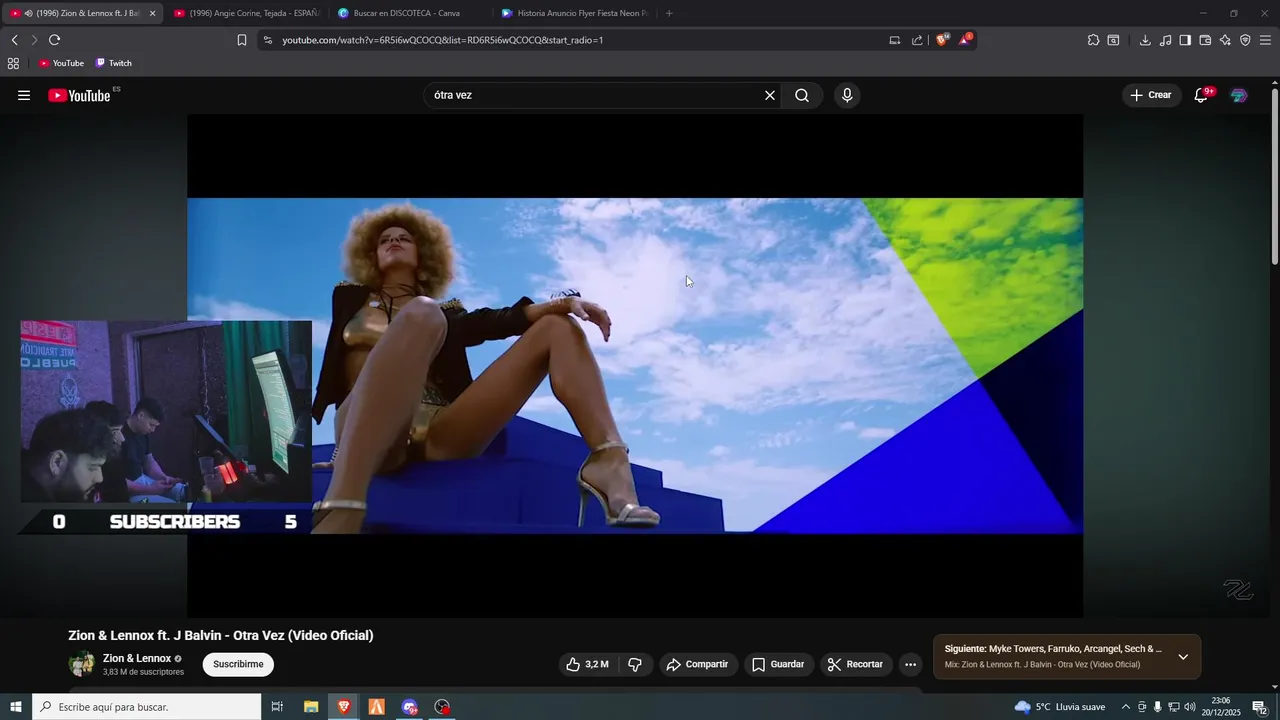View site information icon in address bar

click(267, 40)
